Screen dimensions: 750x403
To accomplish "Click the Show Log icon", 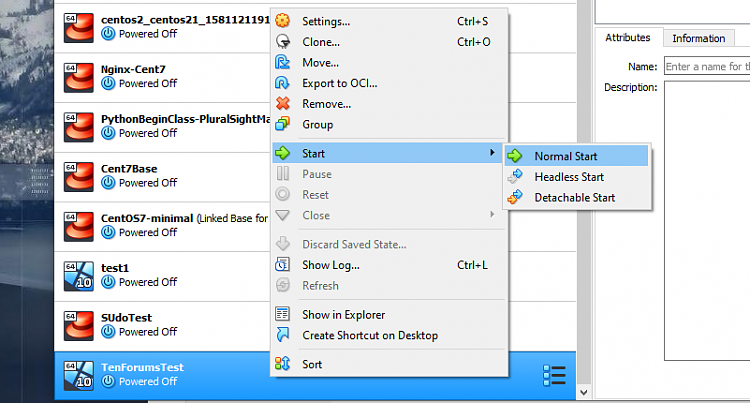I will (x=282, y=264).
